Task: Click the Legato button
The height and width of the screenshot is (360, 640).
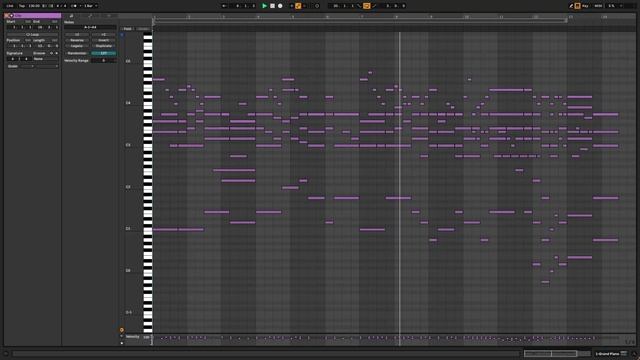Action: [x=77, y=46]
